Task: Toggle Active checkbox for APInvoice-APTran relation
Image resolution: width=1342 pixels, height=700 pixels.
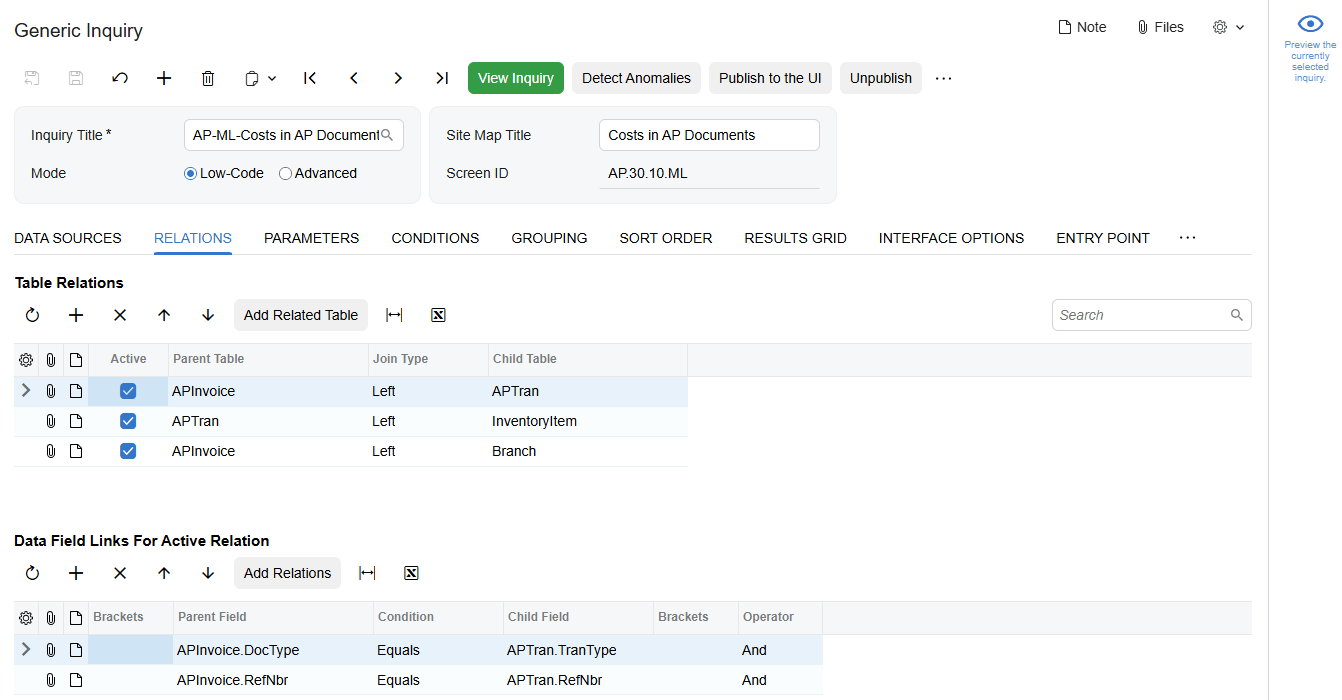Action: click(128, 391)
